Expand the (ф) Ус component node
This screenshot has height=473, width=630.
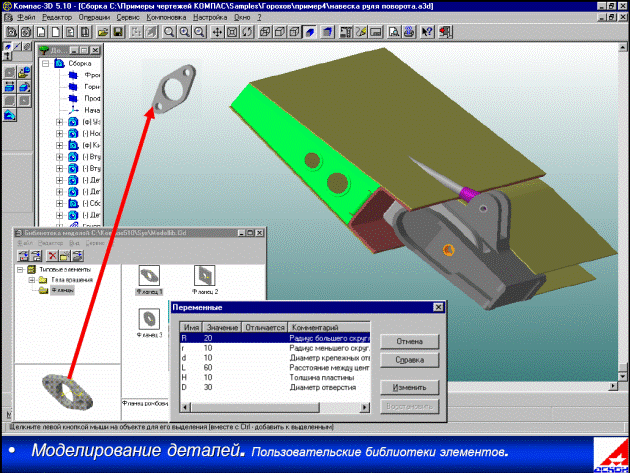(x=59, y=122)
